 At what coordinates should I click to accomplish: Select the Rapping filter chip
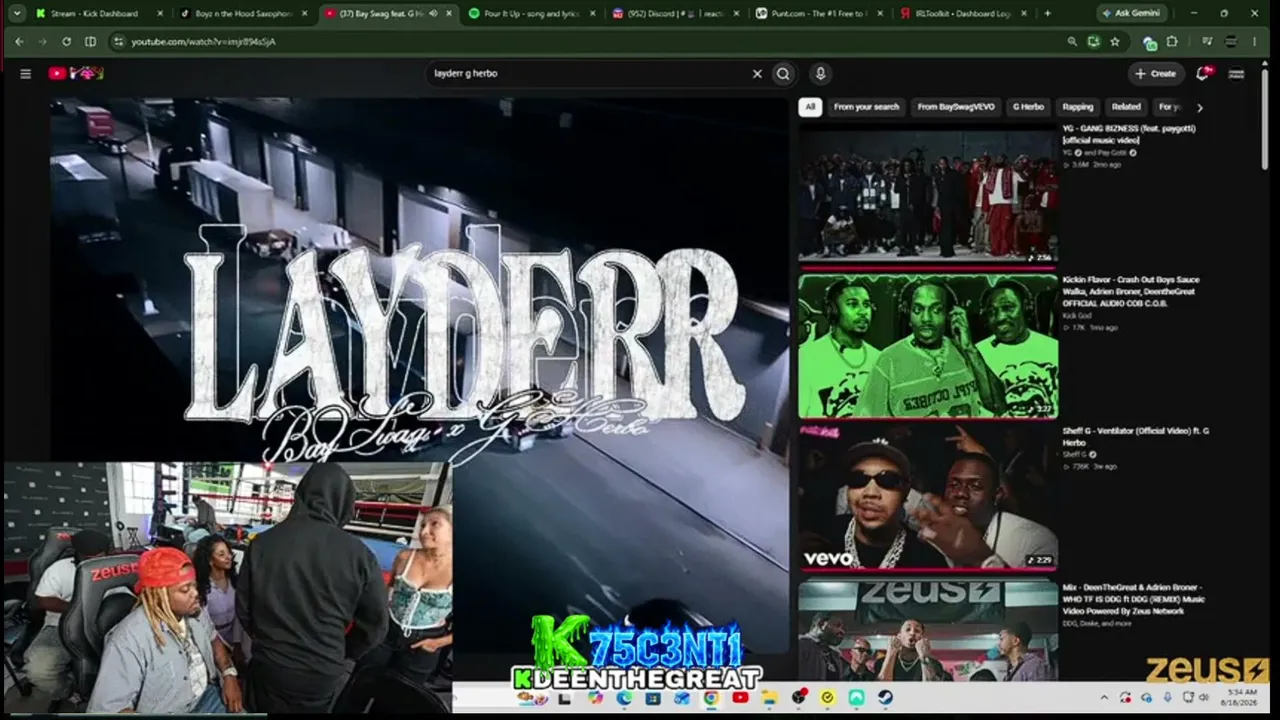[x=1078, y=107]
